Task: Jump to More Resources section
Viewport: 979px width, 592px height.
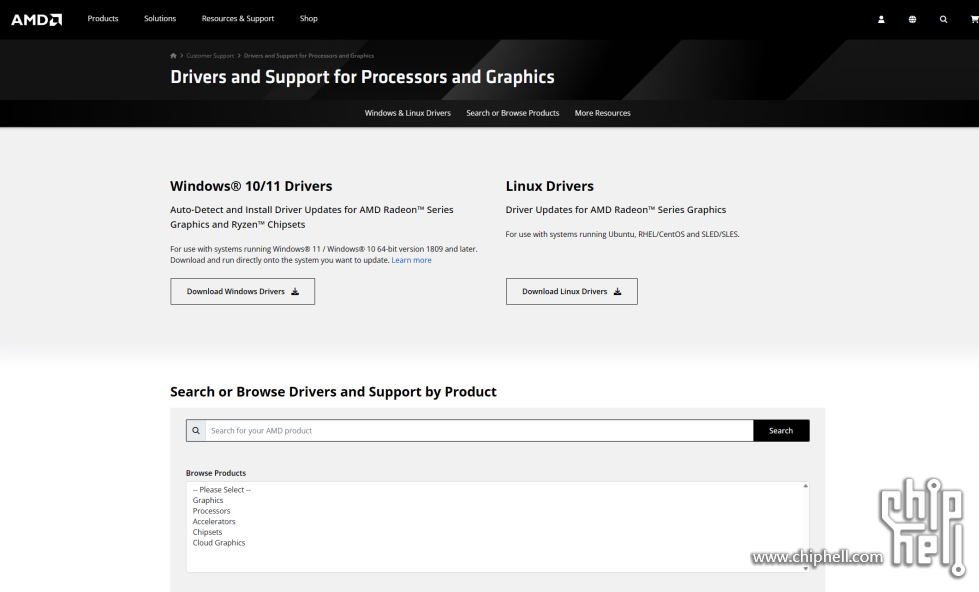Action: click(x=603, y=113)
